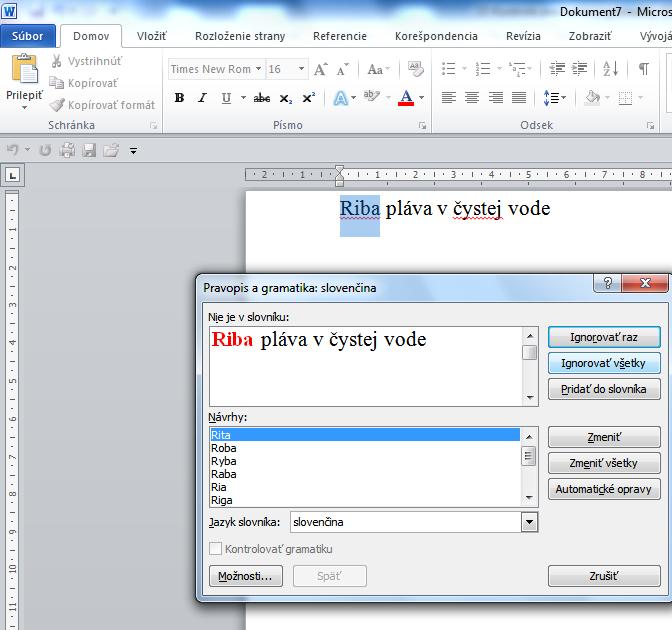This screenshot has height=630, width=672.
Task: Click the Sort A-Z icon
Action: point(610,69)
